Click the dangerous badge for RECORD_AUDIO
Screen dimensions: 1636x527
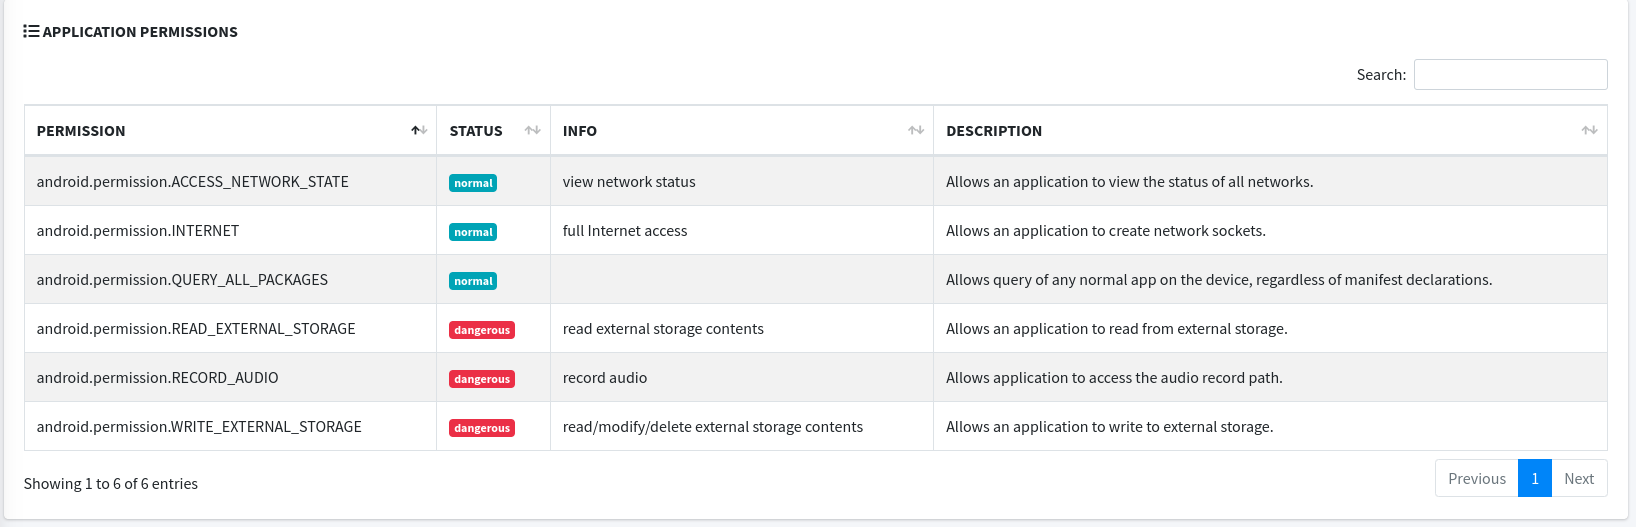click(482, 379)
